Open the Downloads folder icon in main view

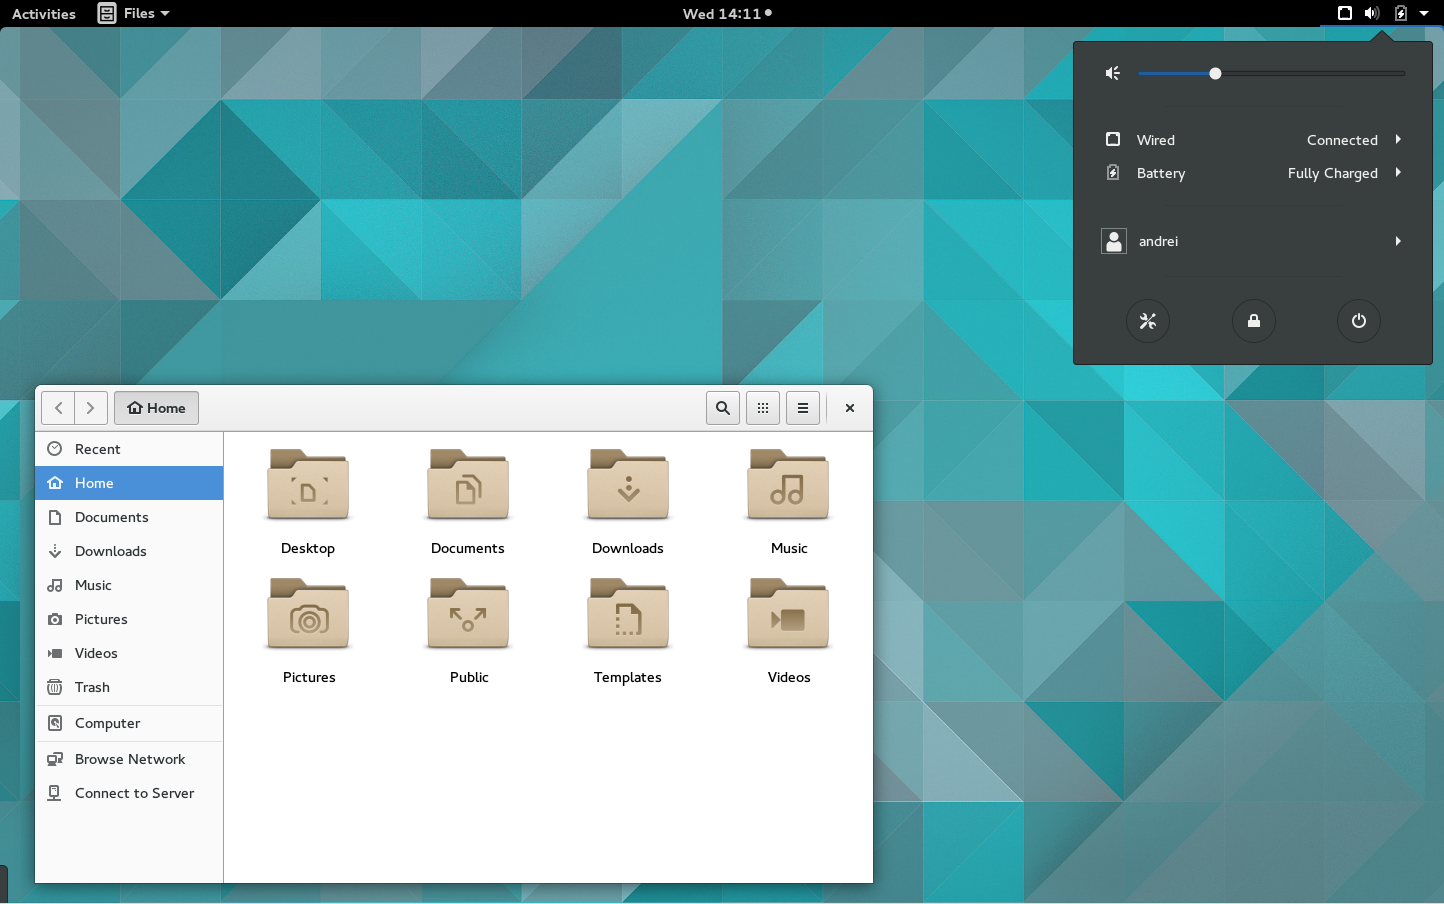tap(628, 486)
